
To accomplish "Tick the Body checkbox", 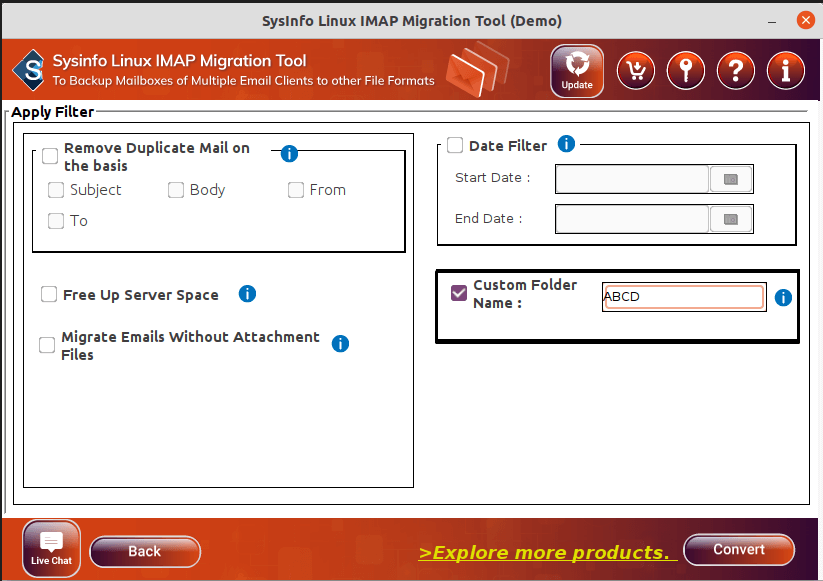I will (x=176, y=190).
